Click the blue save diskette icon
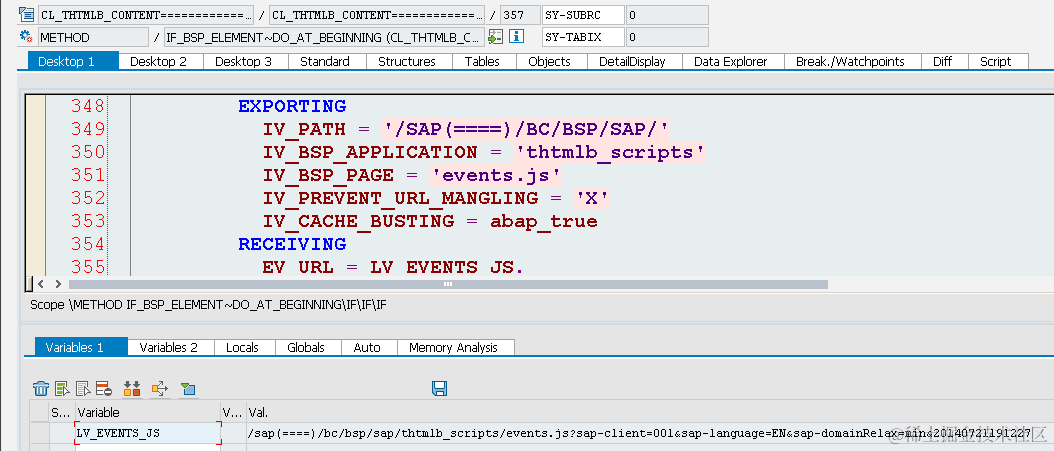1054x451 pixels. click(440, 388)
